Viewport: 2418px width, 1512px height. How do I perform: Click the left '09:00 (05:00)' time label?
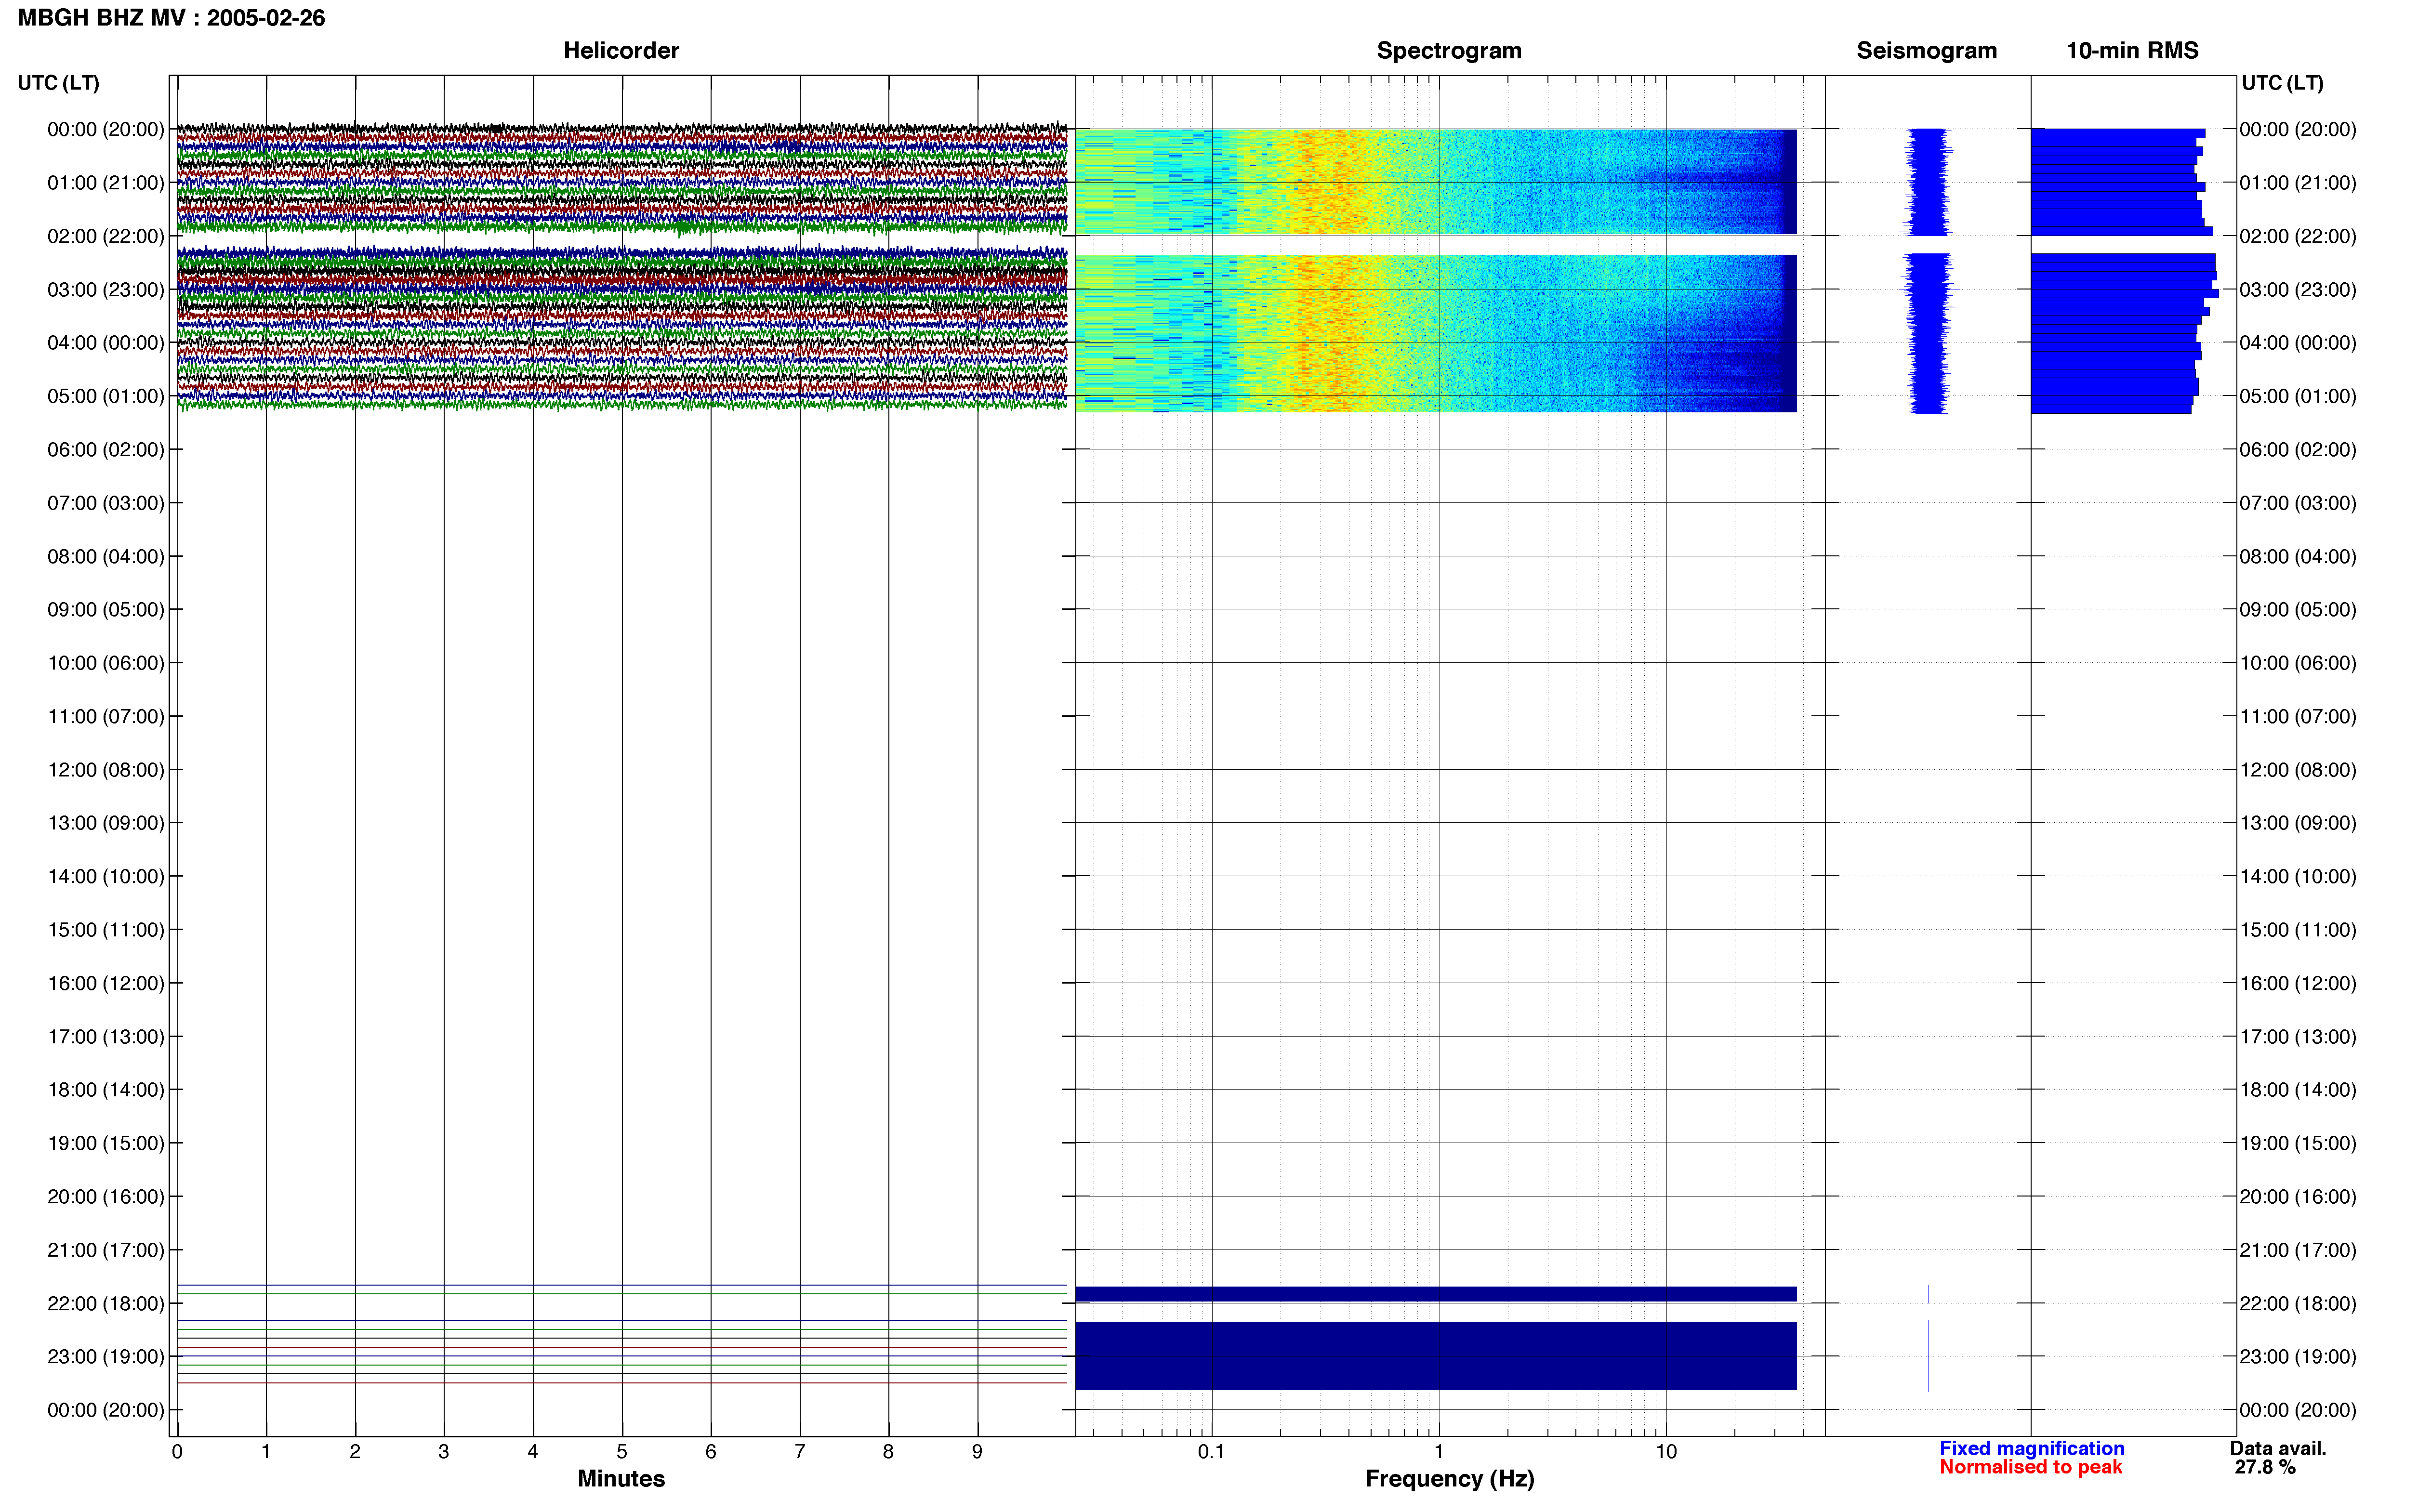pyautogui.click(x=106, y=610)
